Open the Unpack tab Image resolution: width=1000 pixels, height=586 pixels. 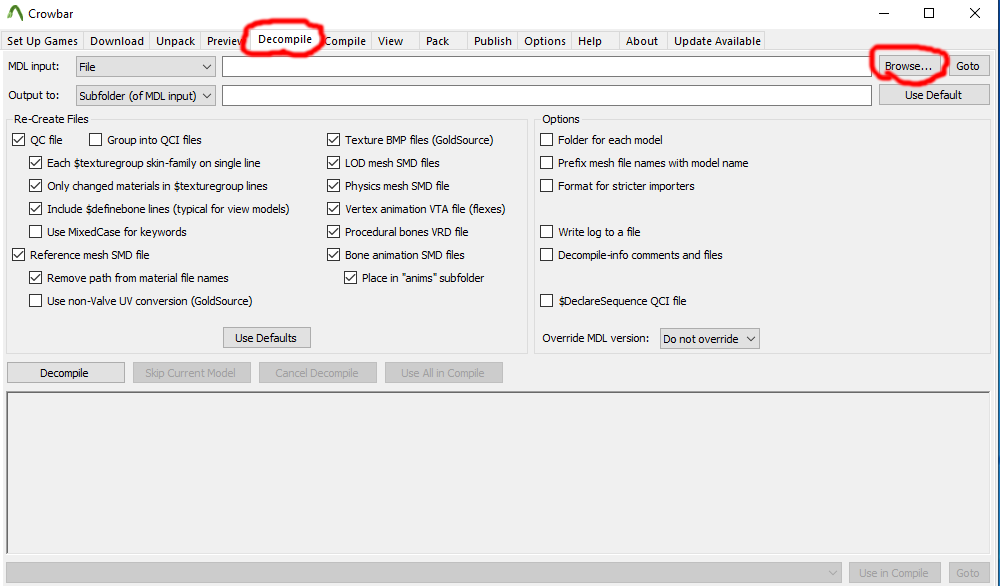coord(175,41)
